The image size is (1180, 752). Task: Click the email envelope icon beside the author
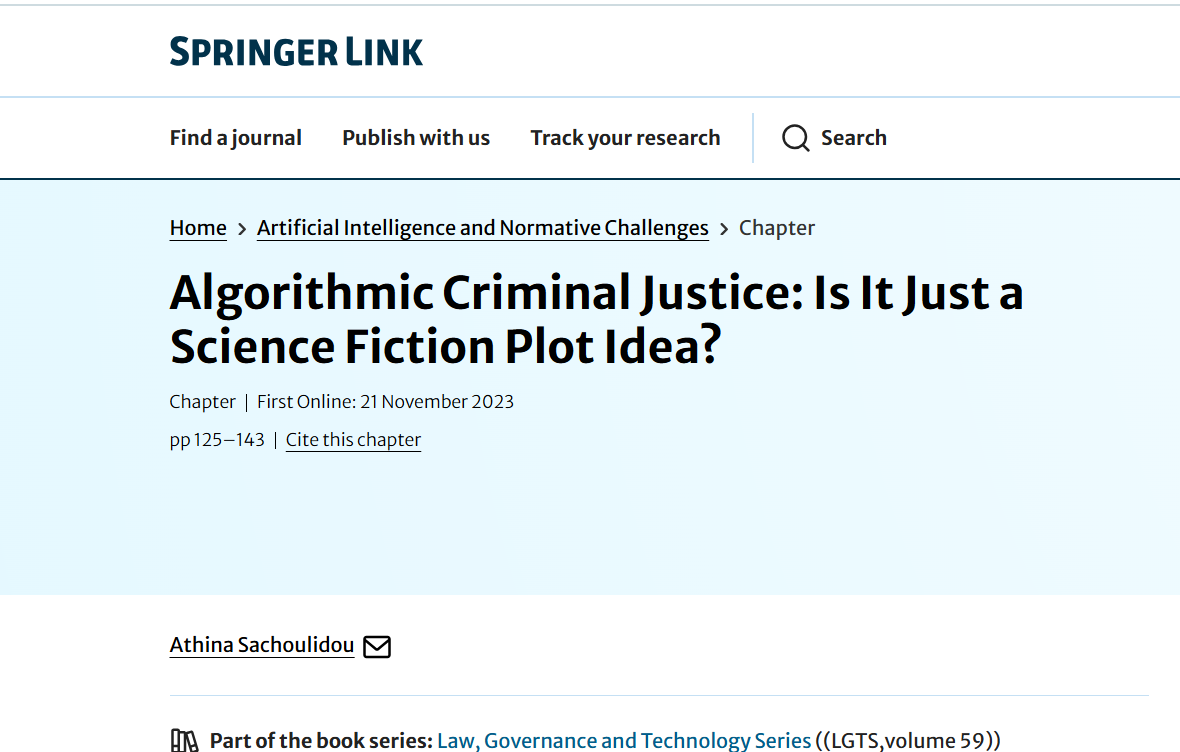pyautogui.click(x=377, y=647)
